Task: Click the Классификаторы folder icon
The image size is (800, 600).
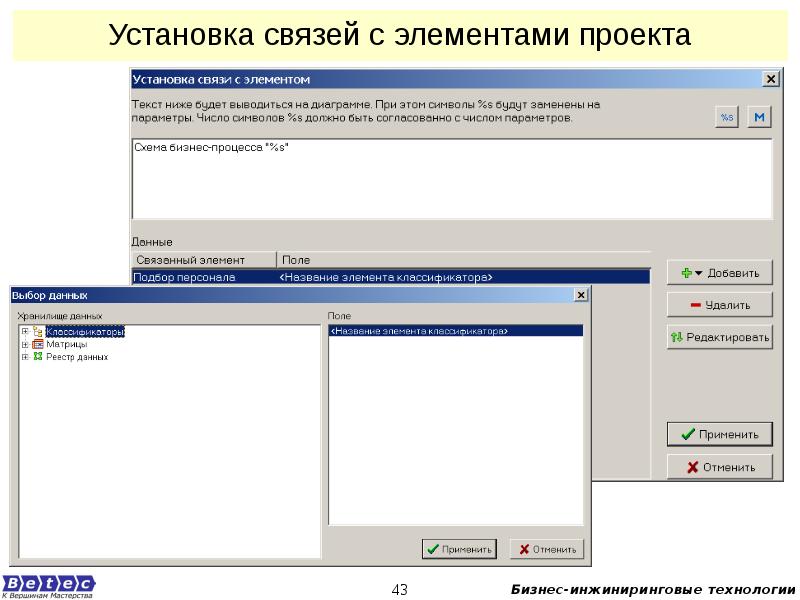Action: coord(38,331)
